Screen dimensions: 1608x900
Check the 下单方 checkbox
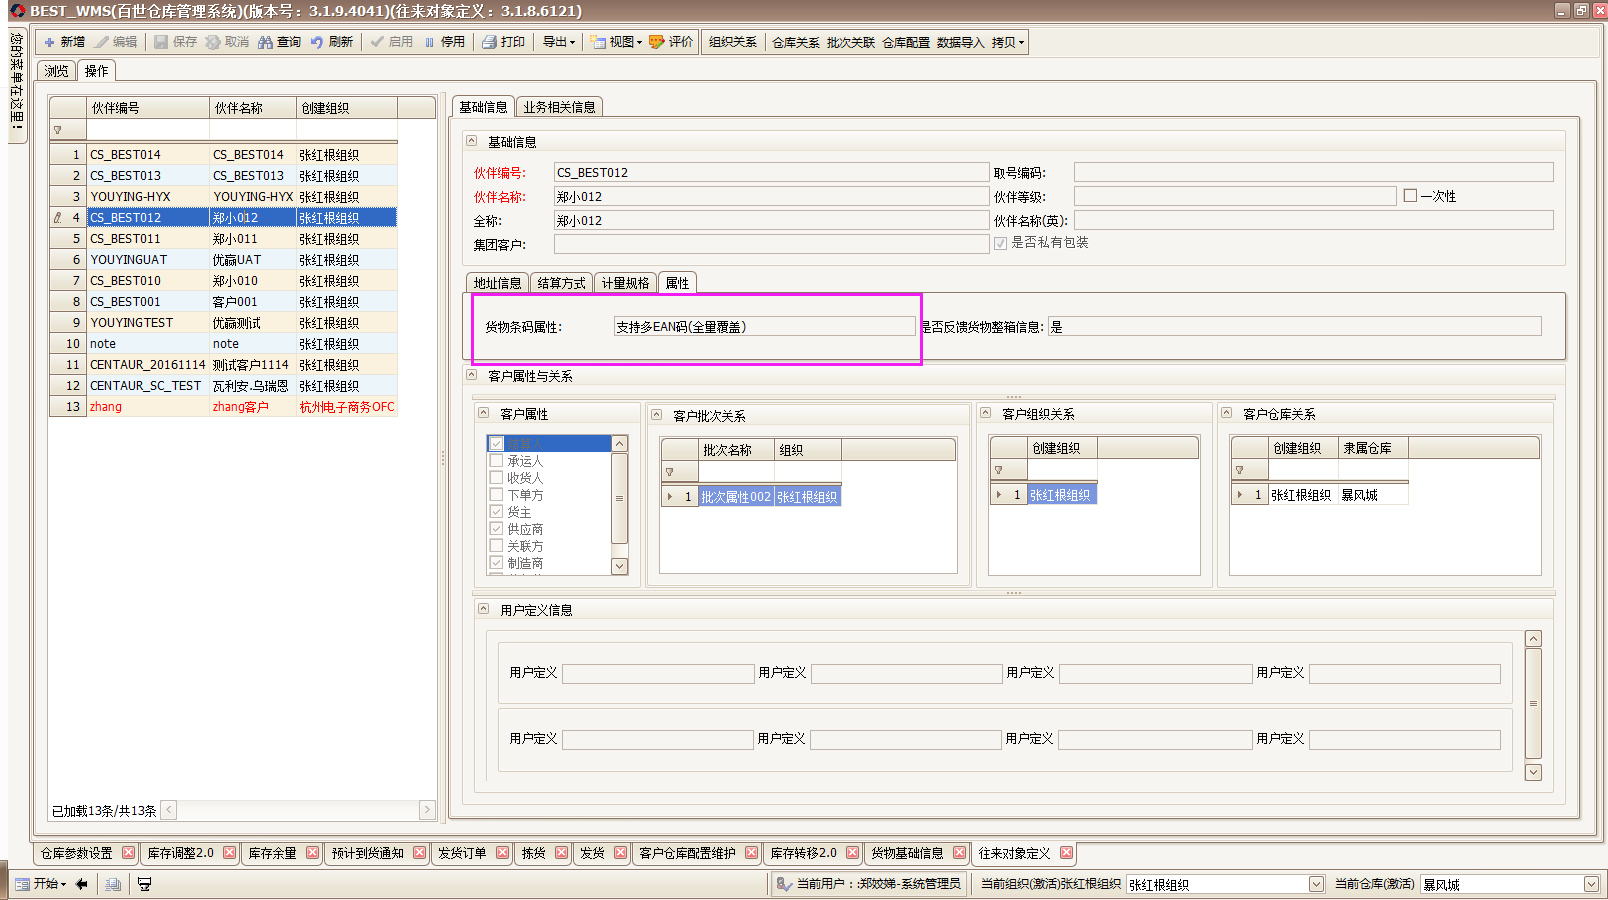click(x=496, y=494)
